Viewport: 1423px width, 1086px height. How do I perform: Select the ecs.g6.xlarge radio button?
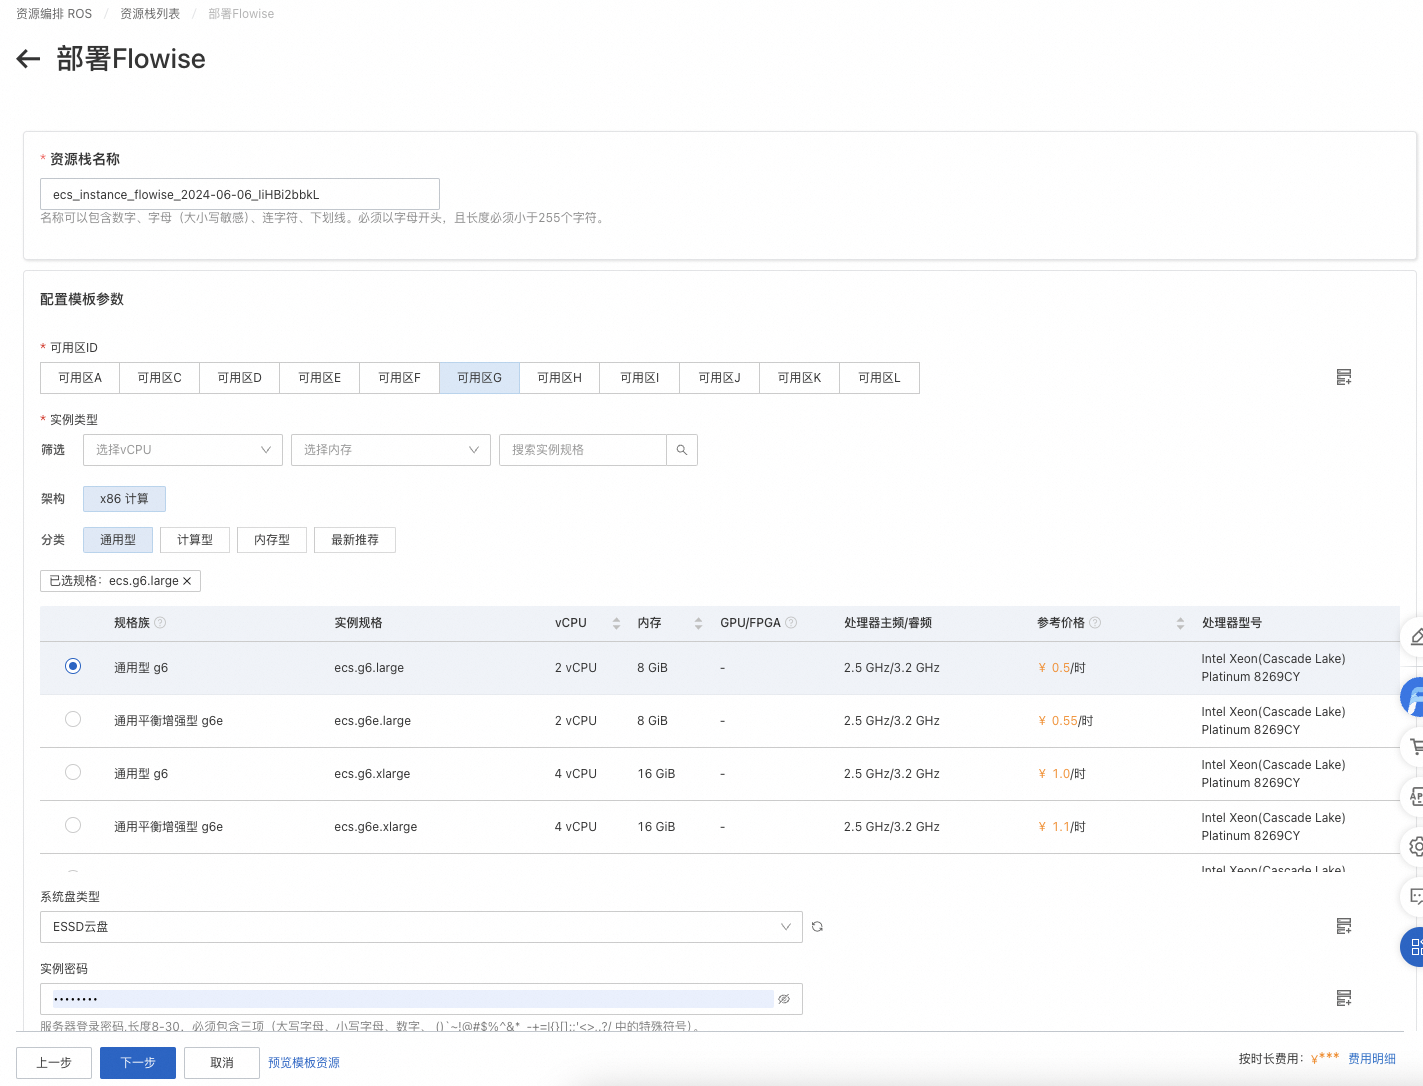point(73,772)
